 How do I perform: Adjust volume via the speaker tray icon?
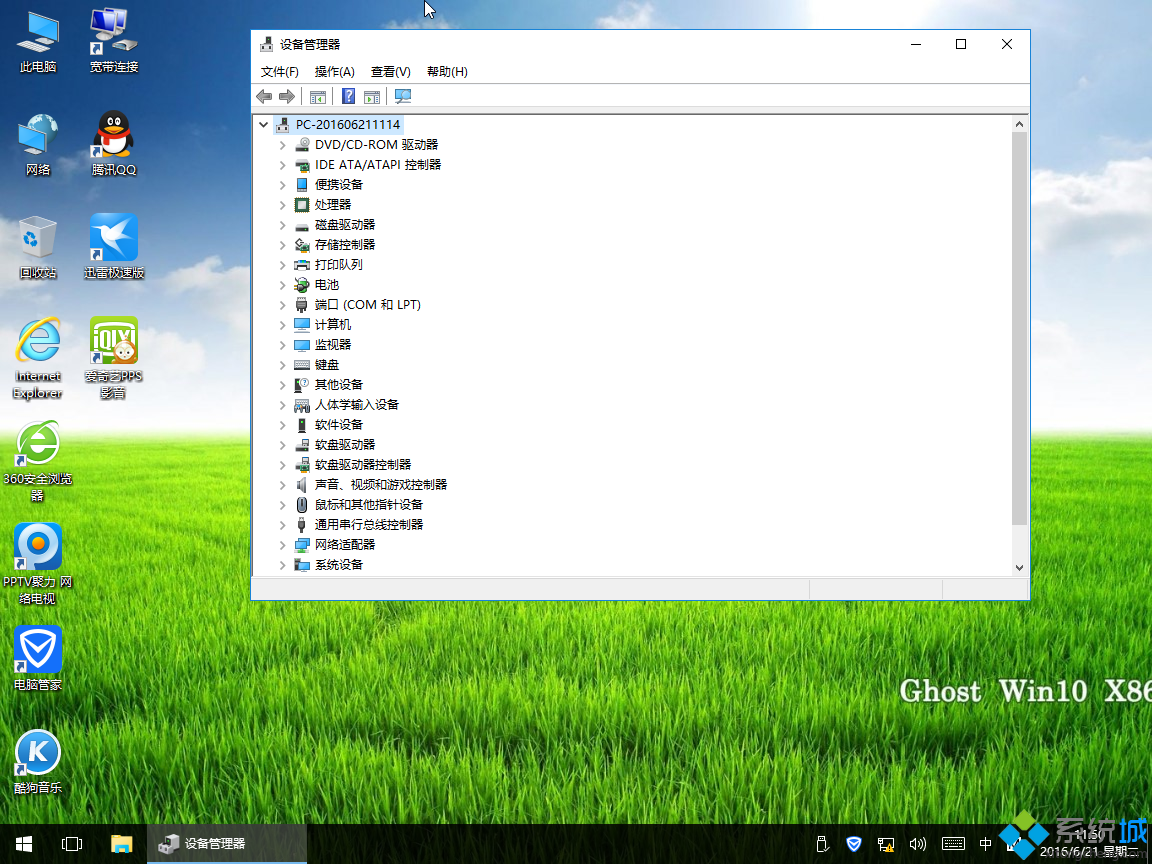click(919, 843)
